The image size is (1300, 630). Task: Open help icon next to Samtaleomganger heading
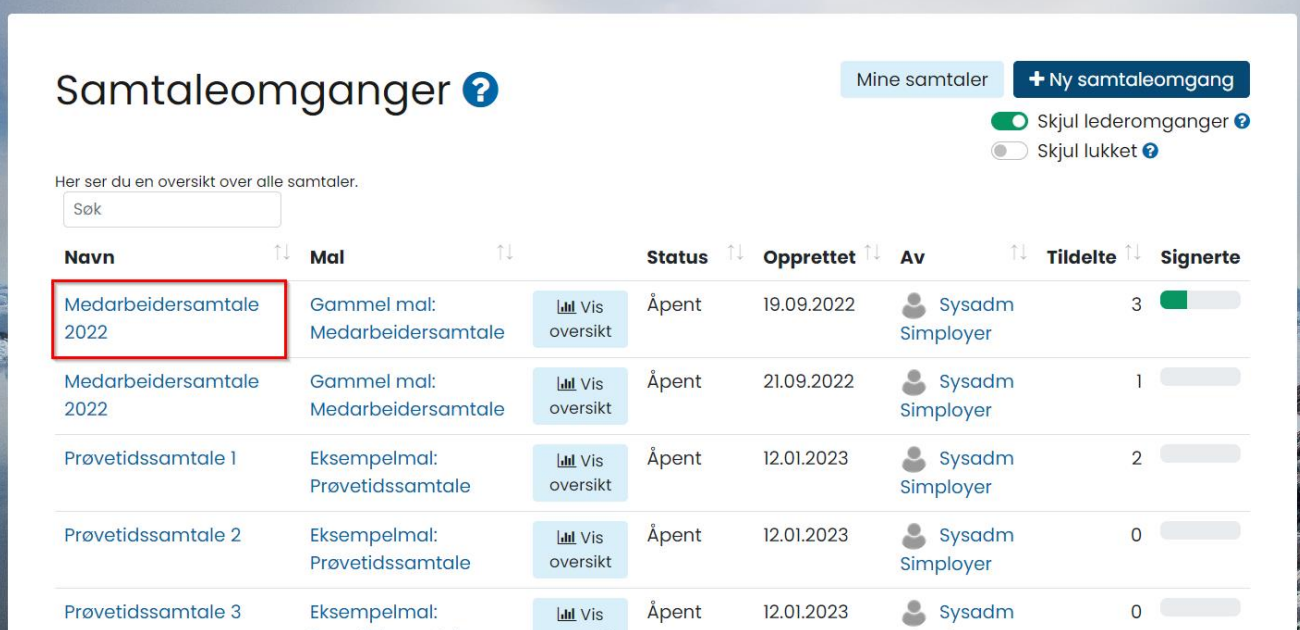coord(480,91)
